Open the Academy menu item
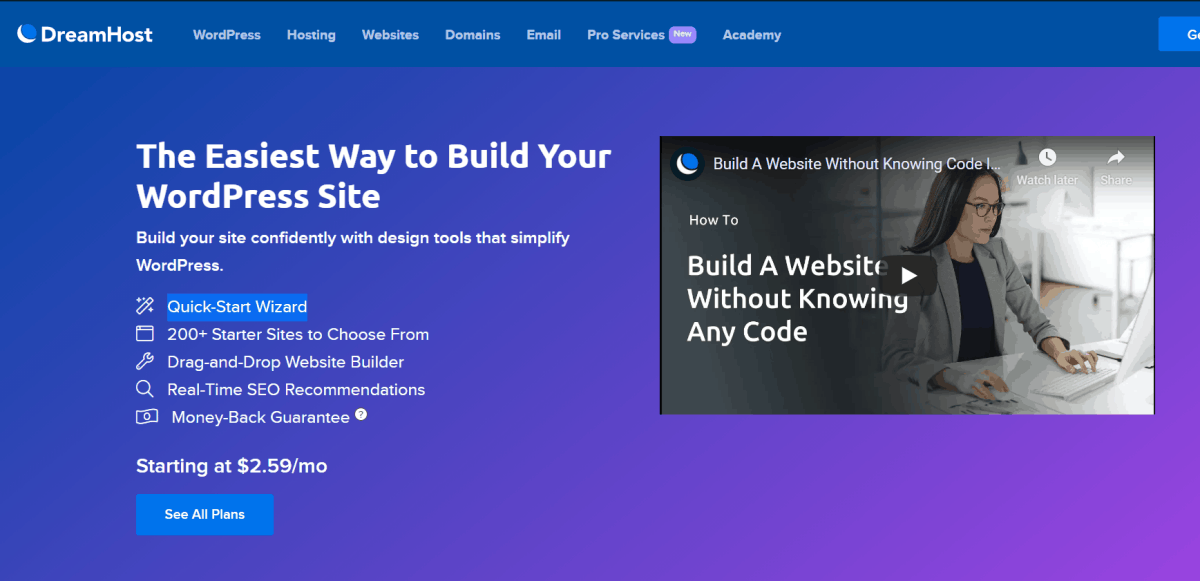This screenshot has width=1200, height=581. [x=752, y=34]
